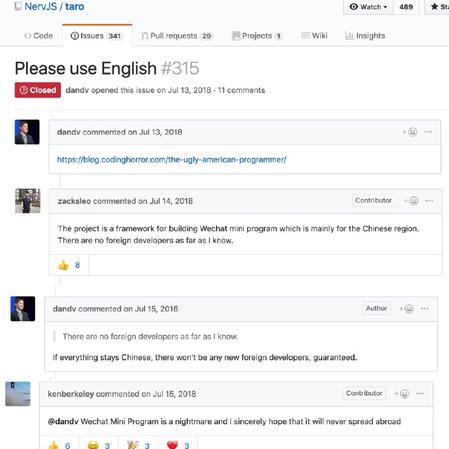The height and width of the screenshot is (449, 449).
Task: Click timestamp Jul 14, 2018 on zacksleo comment
Action: pos(171,201)
